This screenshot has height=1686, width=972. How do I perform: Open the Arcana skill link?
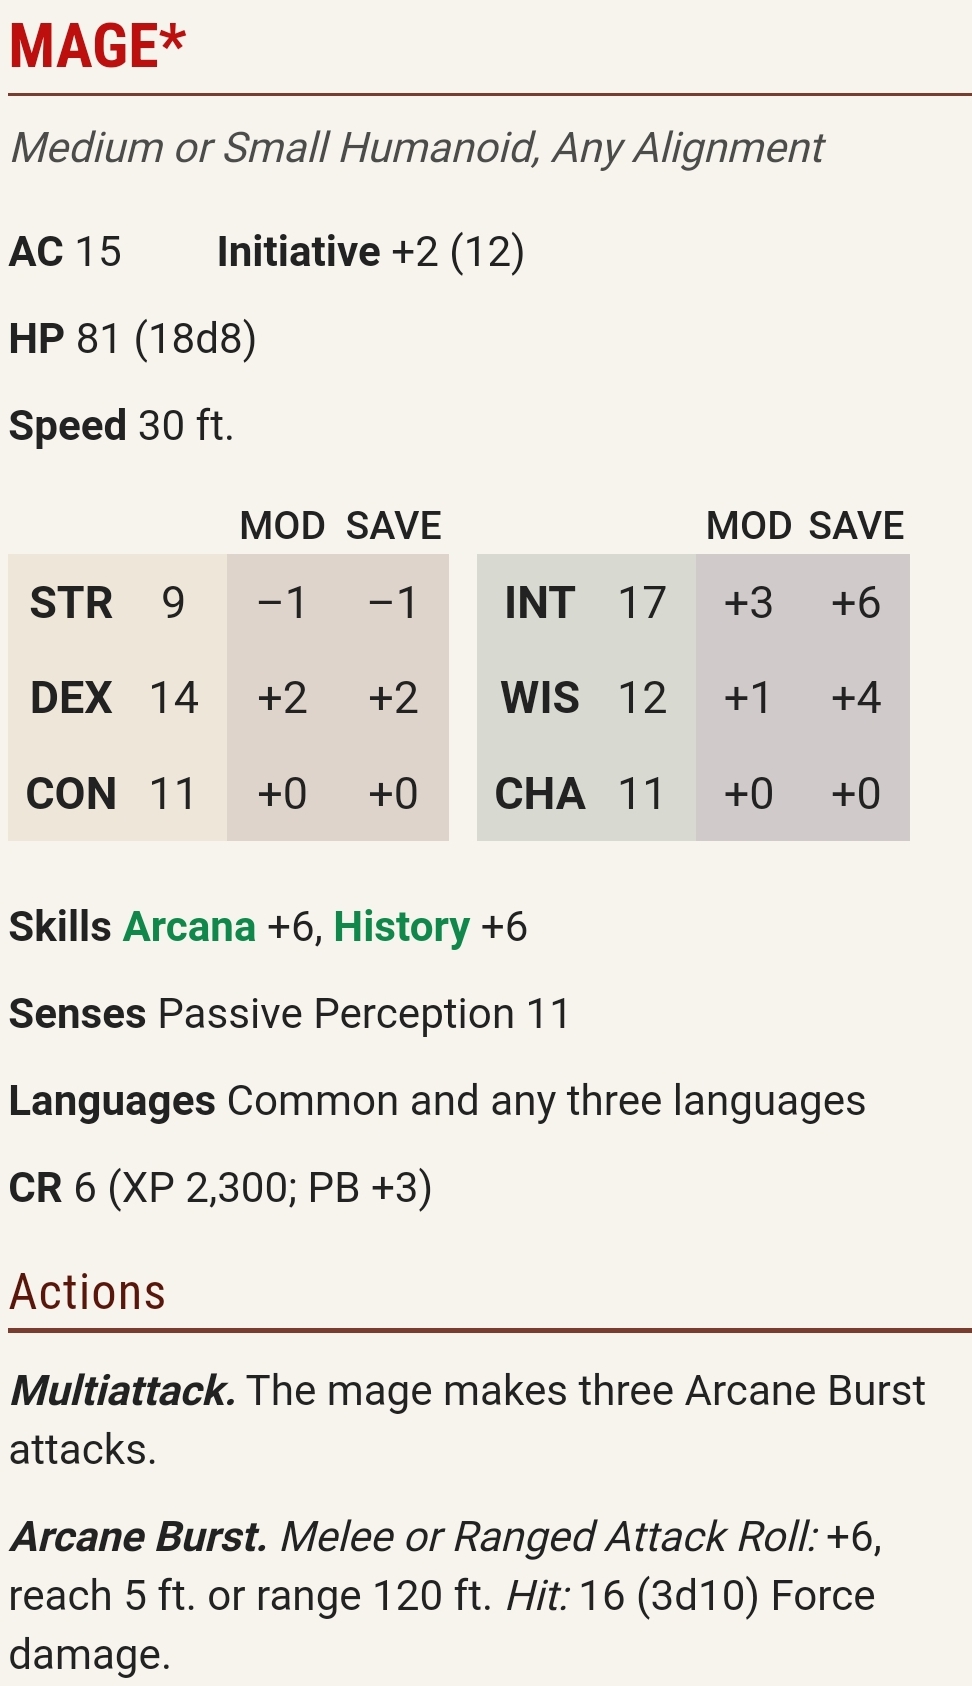[x=189, y=927]
